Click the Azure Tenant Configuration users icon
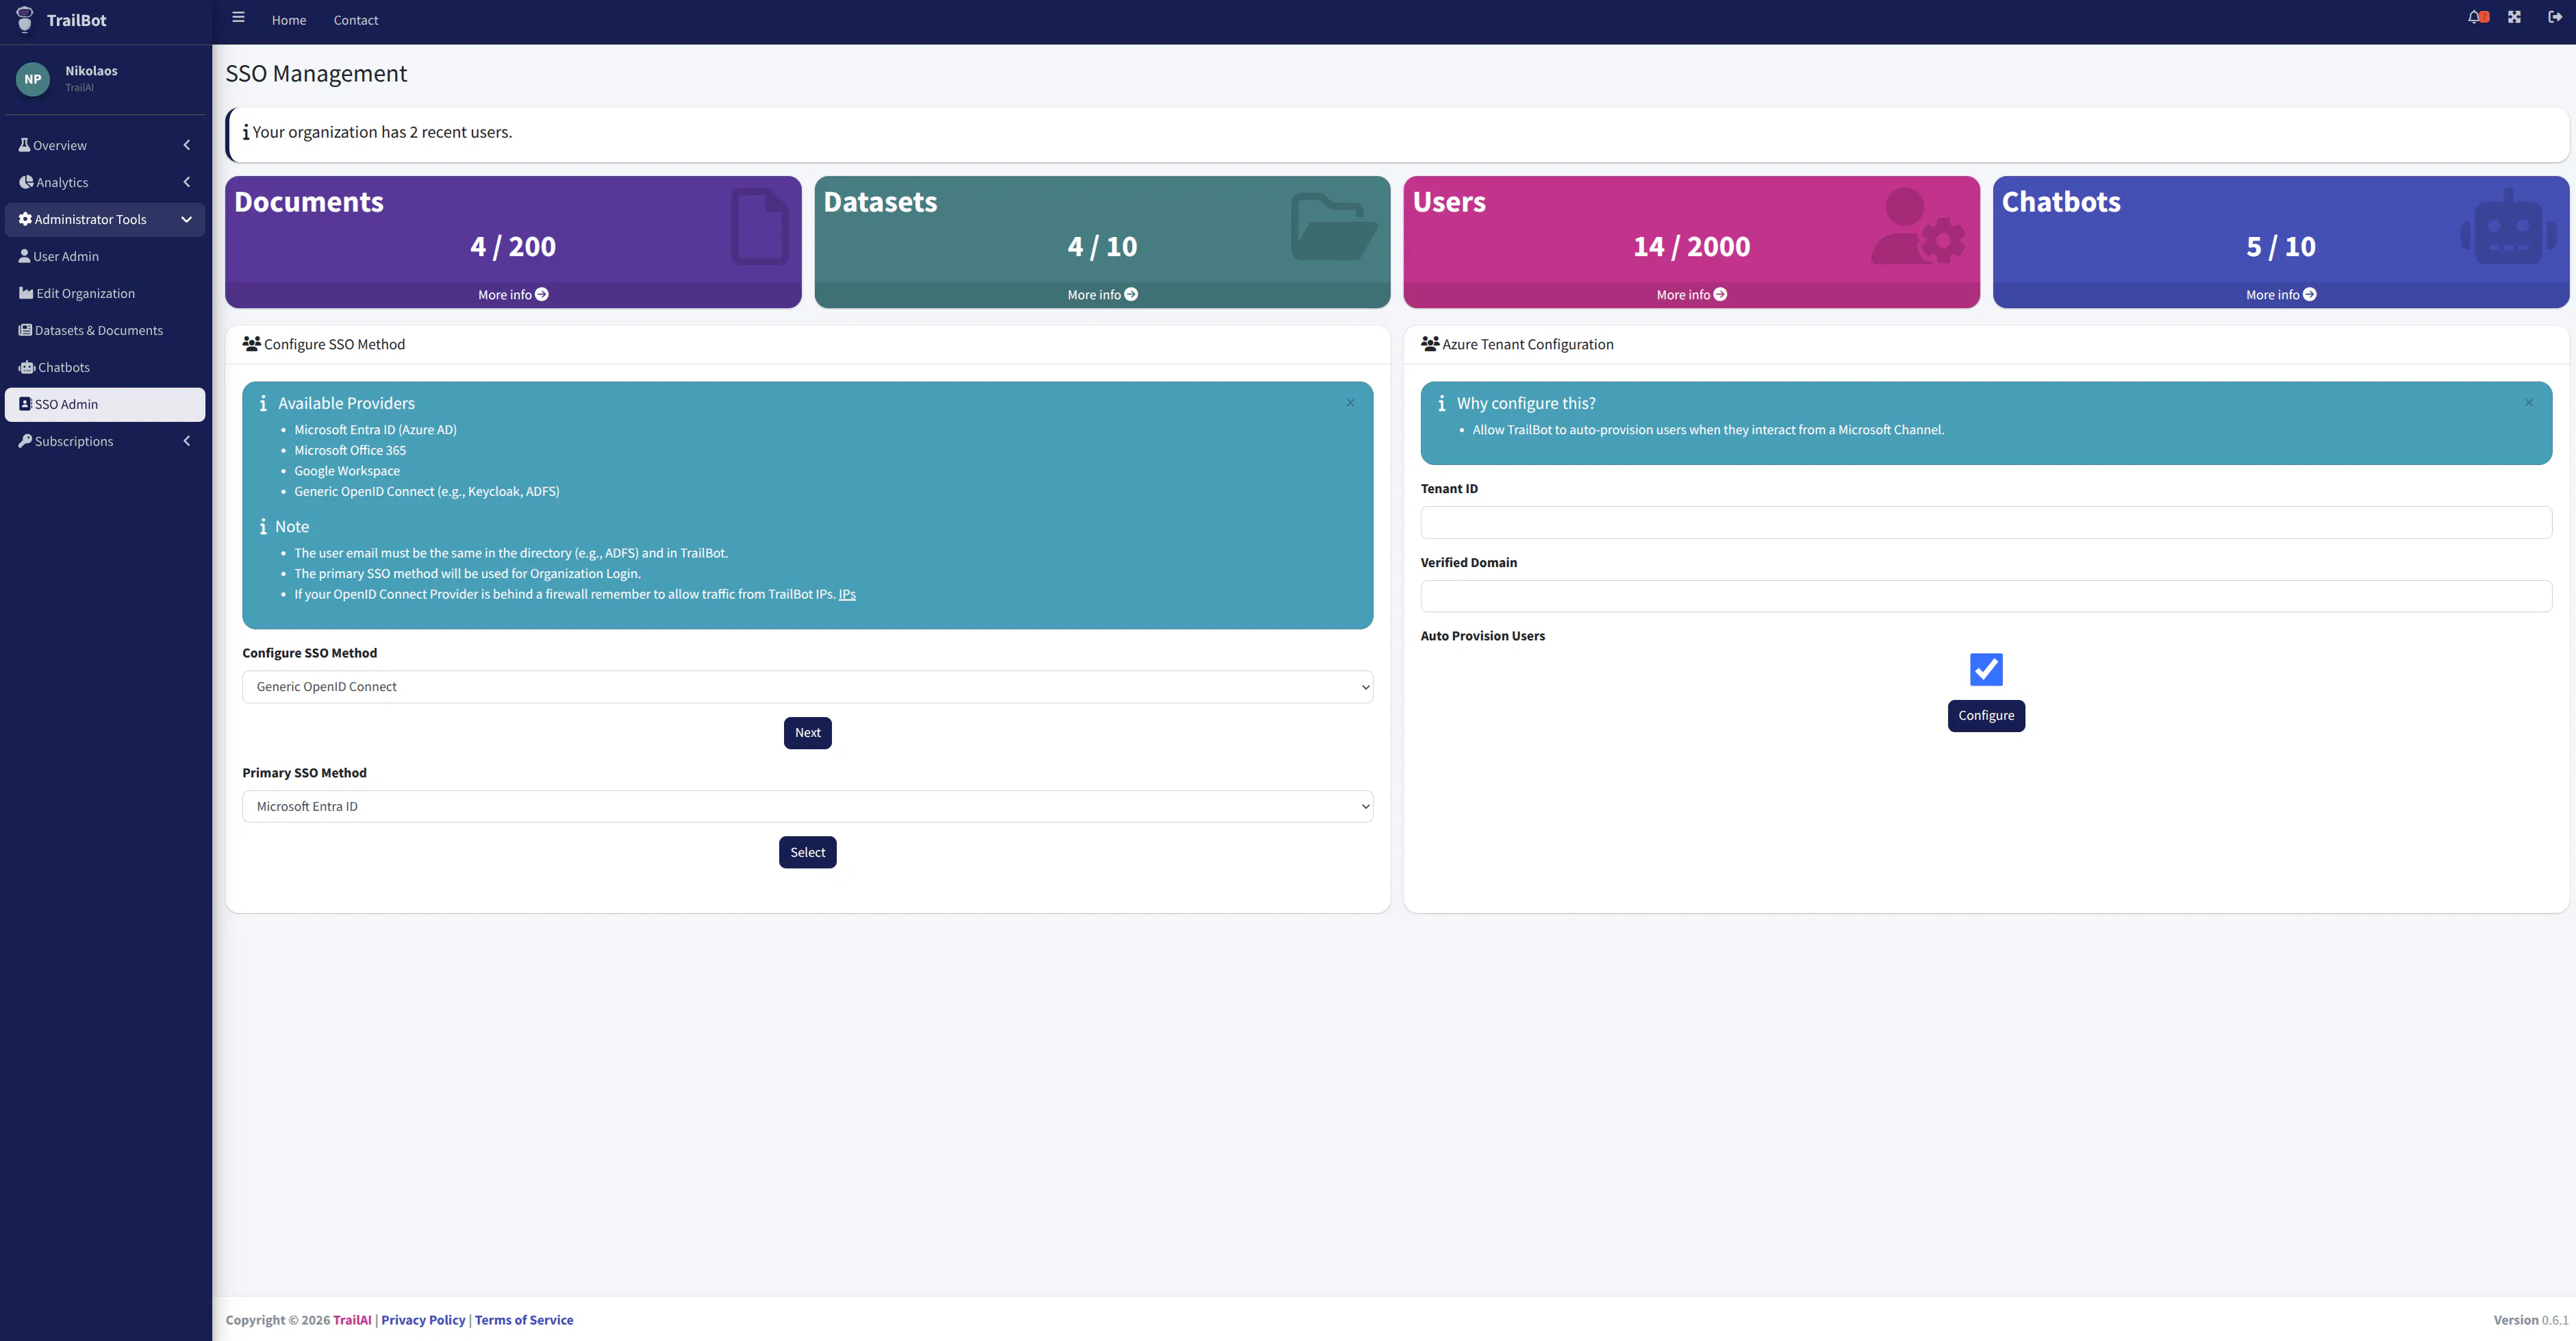 (x=1430, y=344)
